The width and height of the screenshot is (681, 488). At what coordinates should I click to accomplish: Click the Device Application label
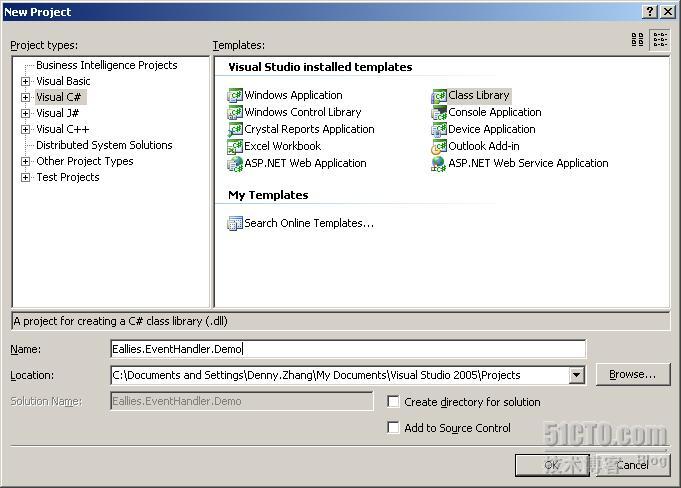(492, 129)
